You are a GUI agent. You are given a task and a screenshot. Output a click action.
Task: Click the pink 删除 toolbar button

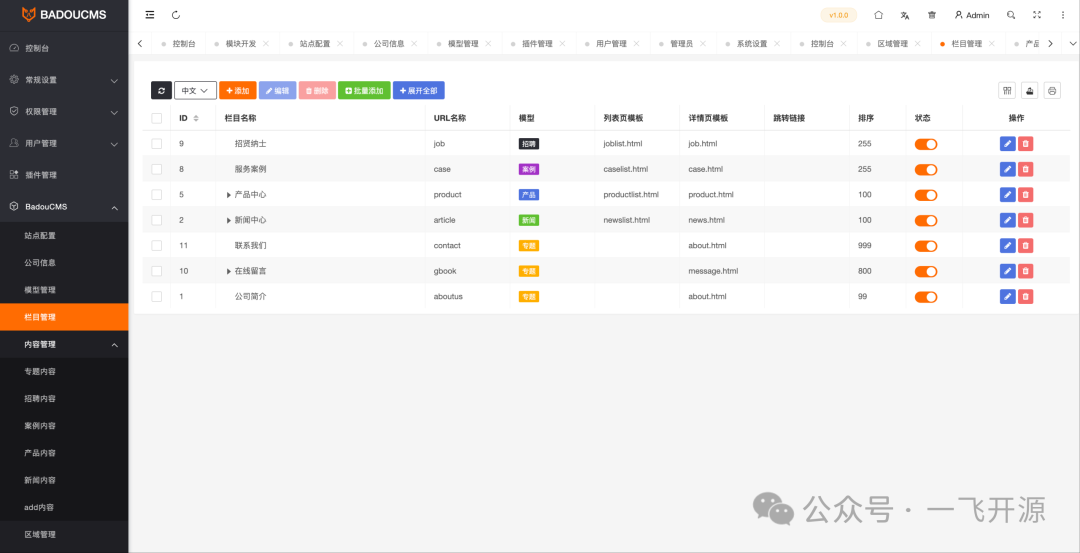click(x=317, y=90)
